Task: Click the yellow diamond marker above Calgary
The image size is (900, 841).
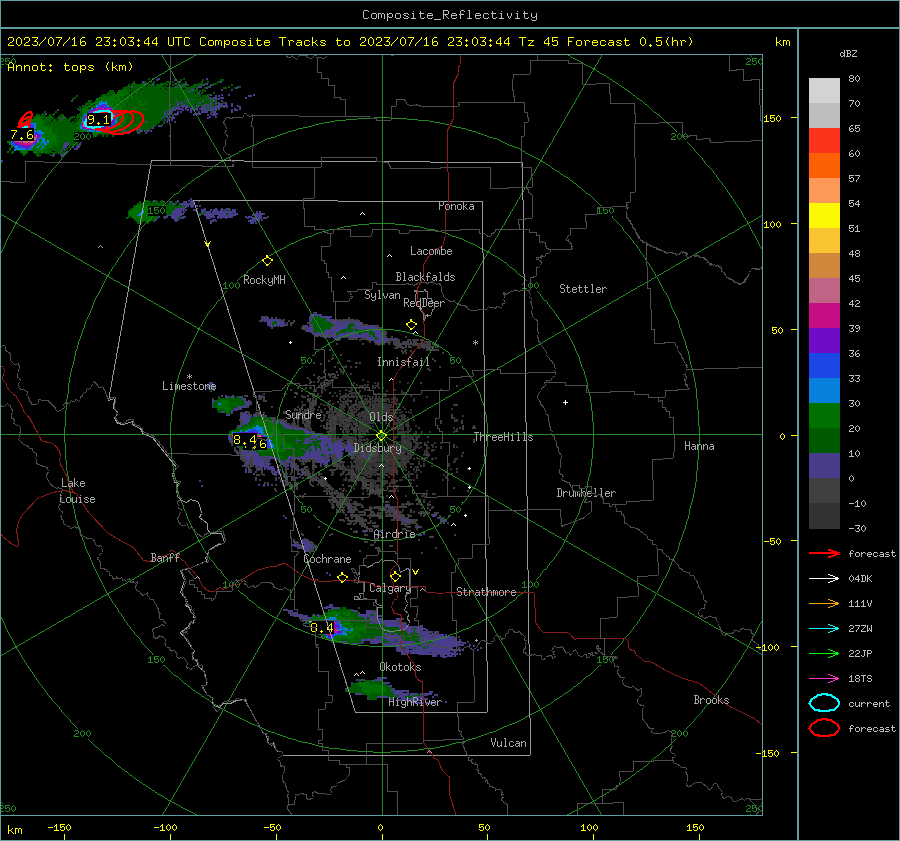Action: (395, 576)
